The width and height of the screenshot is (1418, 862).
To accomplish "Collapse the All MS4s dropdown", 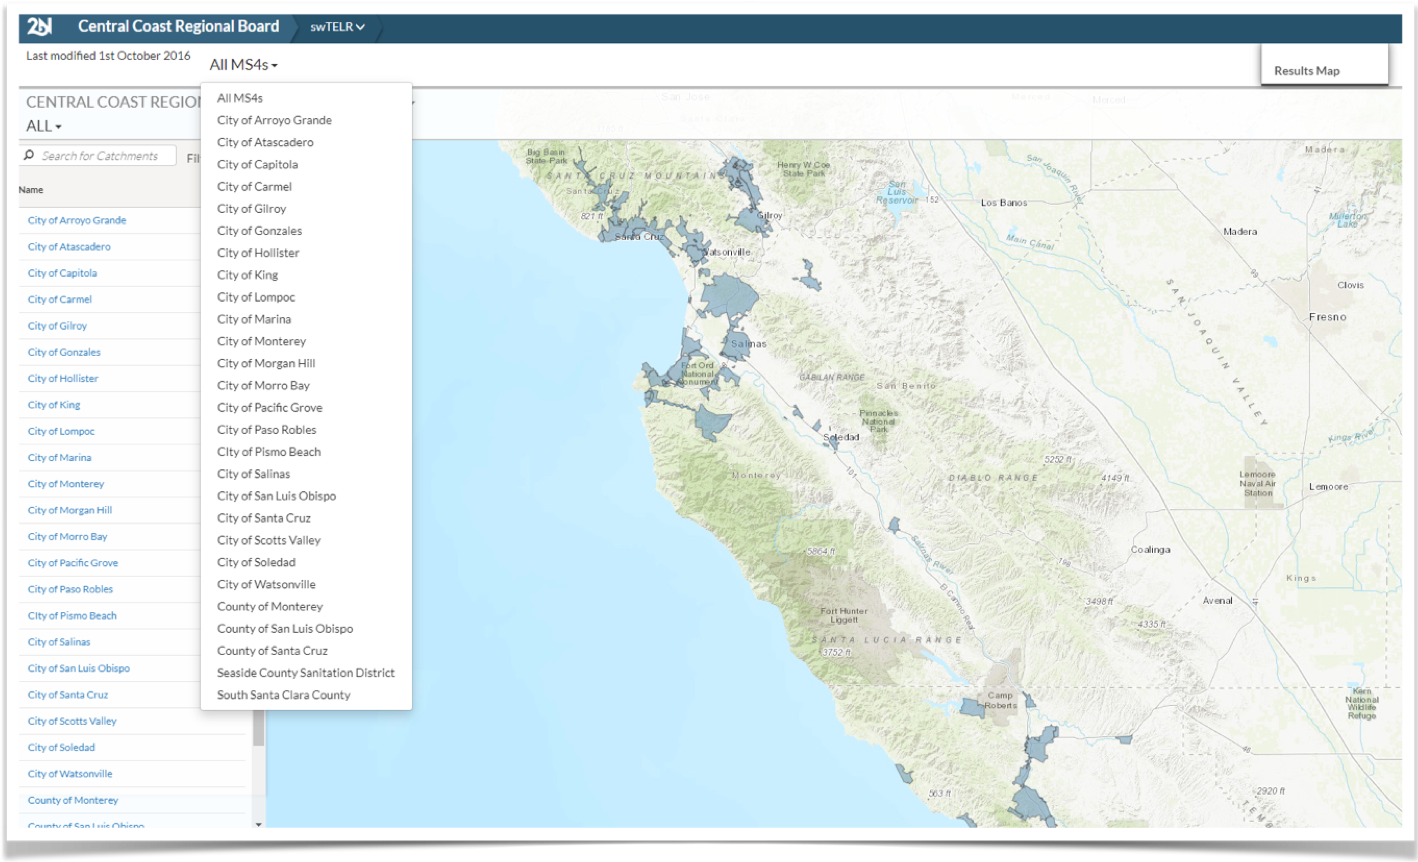I will click(243, 64).
